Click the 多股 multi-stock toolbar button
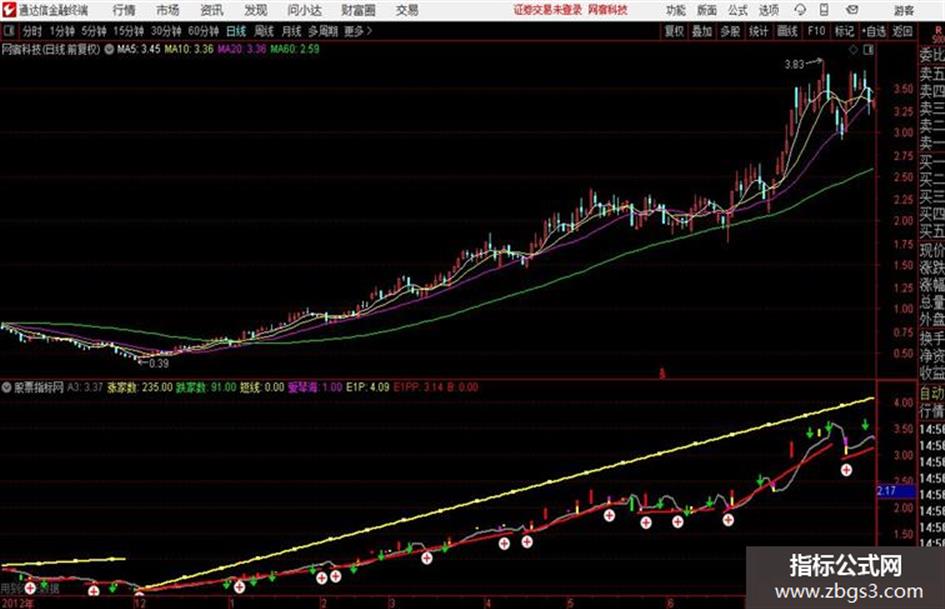Viewport: 945px width, 609px height. 730,31
